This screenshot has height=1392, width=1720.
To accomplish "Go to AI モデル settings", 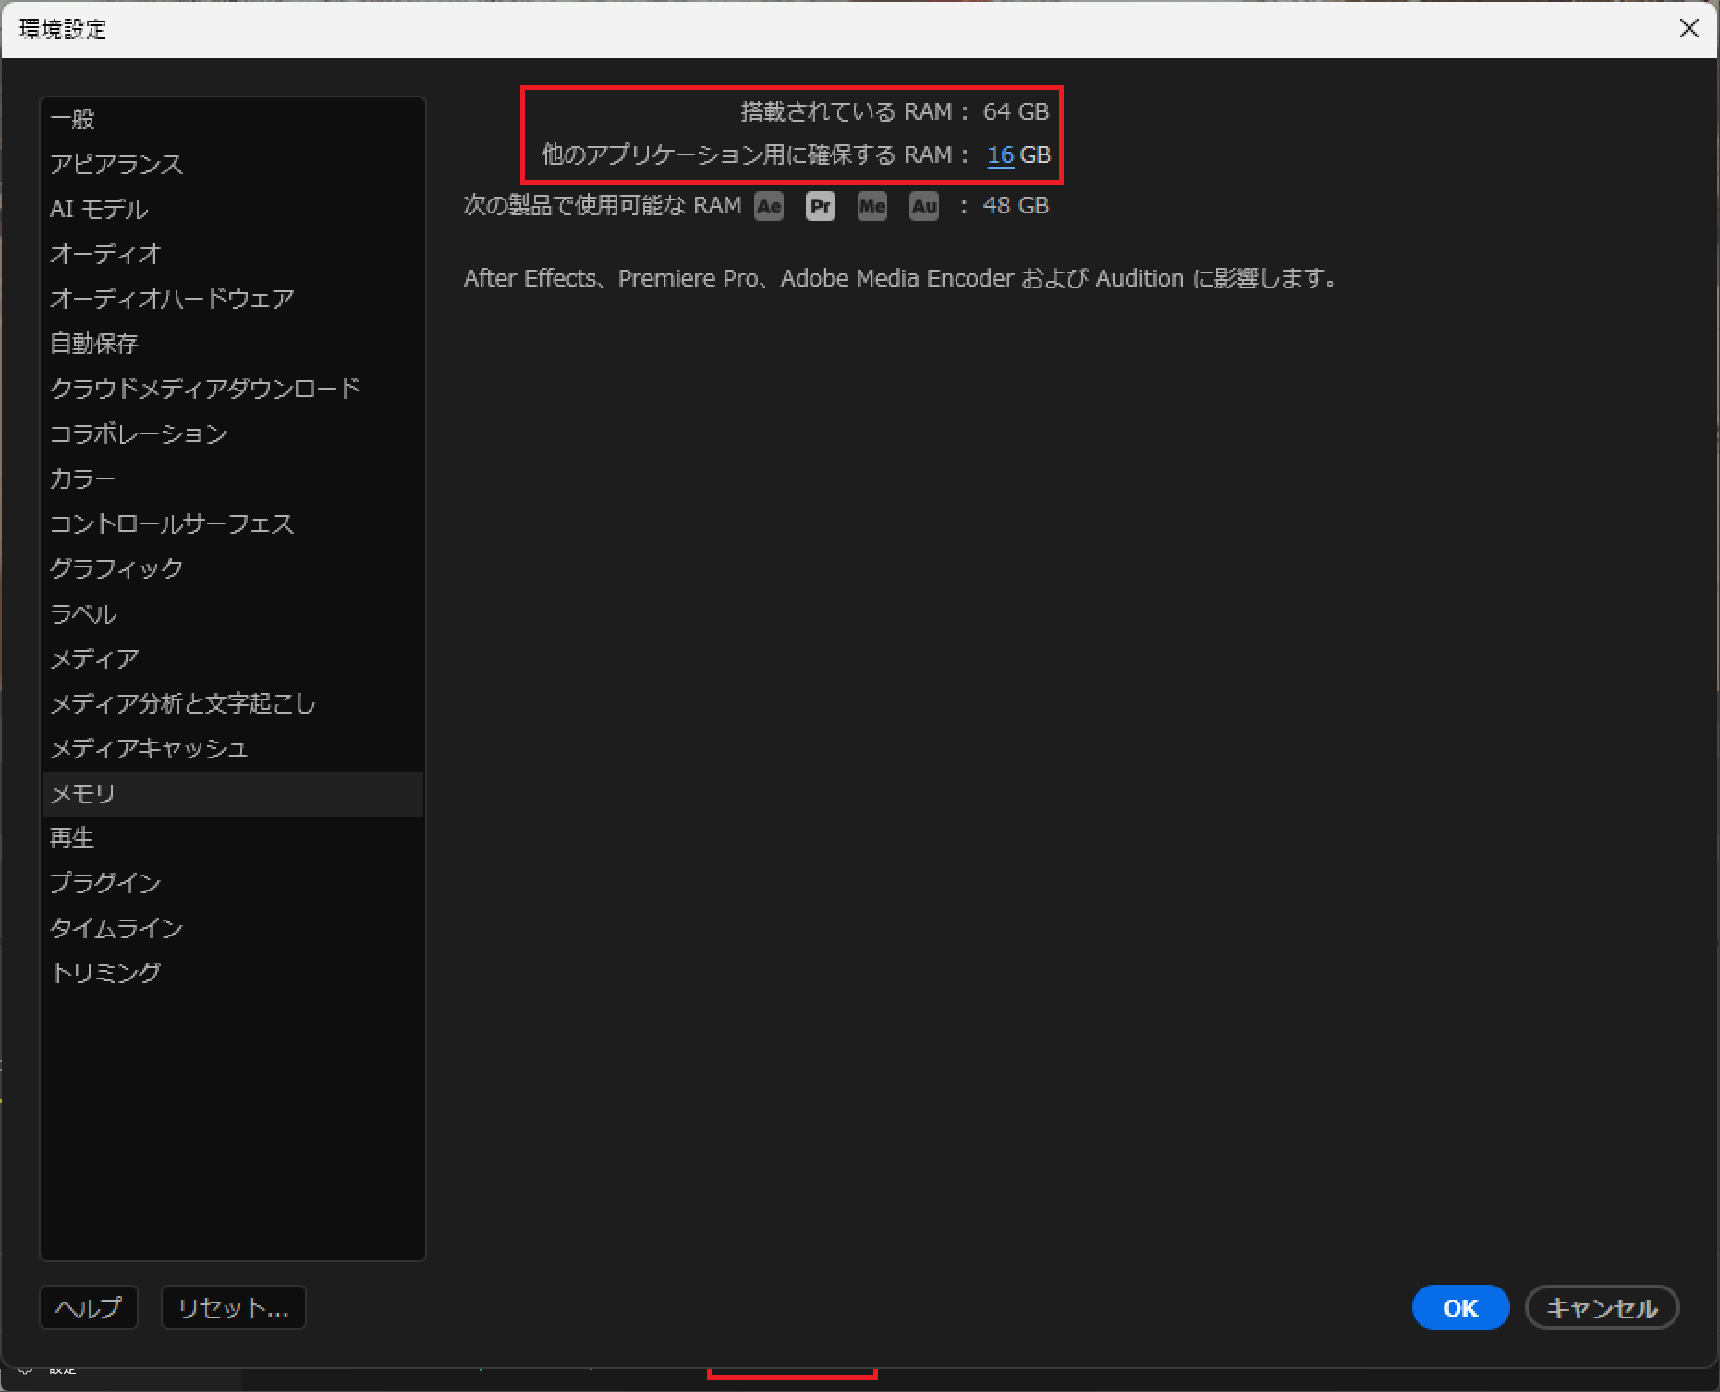I will tap(99, 209).
